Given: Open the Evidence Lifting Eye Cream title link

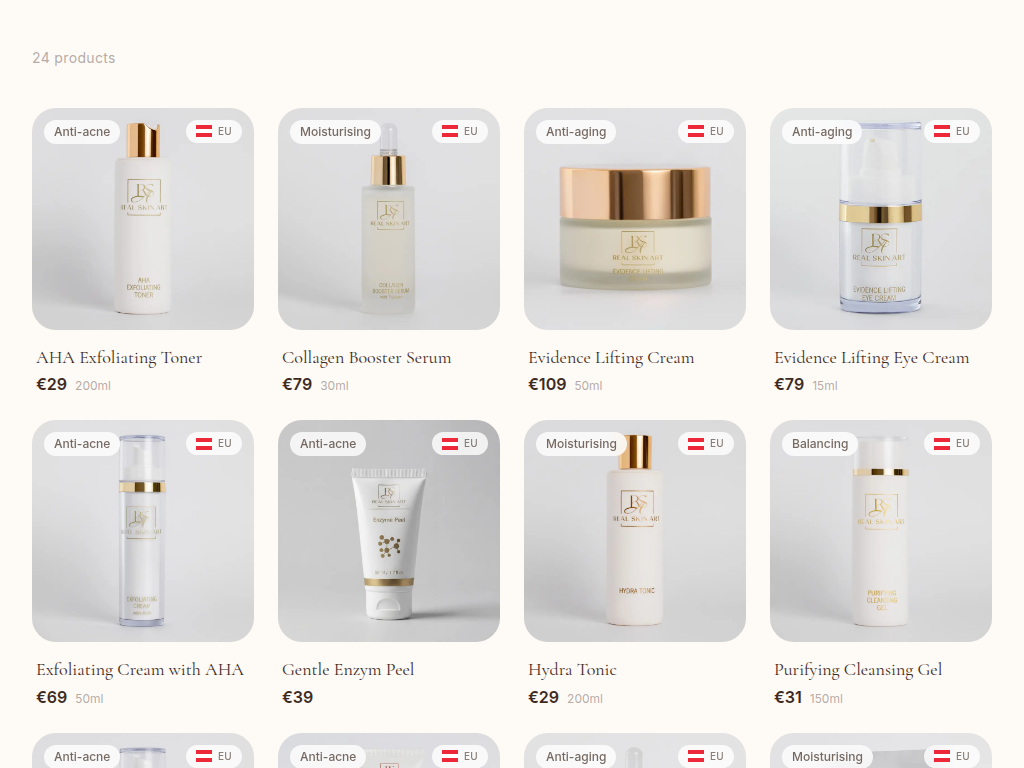Looking at the screenshot, I should 872,358.
